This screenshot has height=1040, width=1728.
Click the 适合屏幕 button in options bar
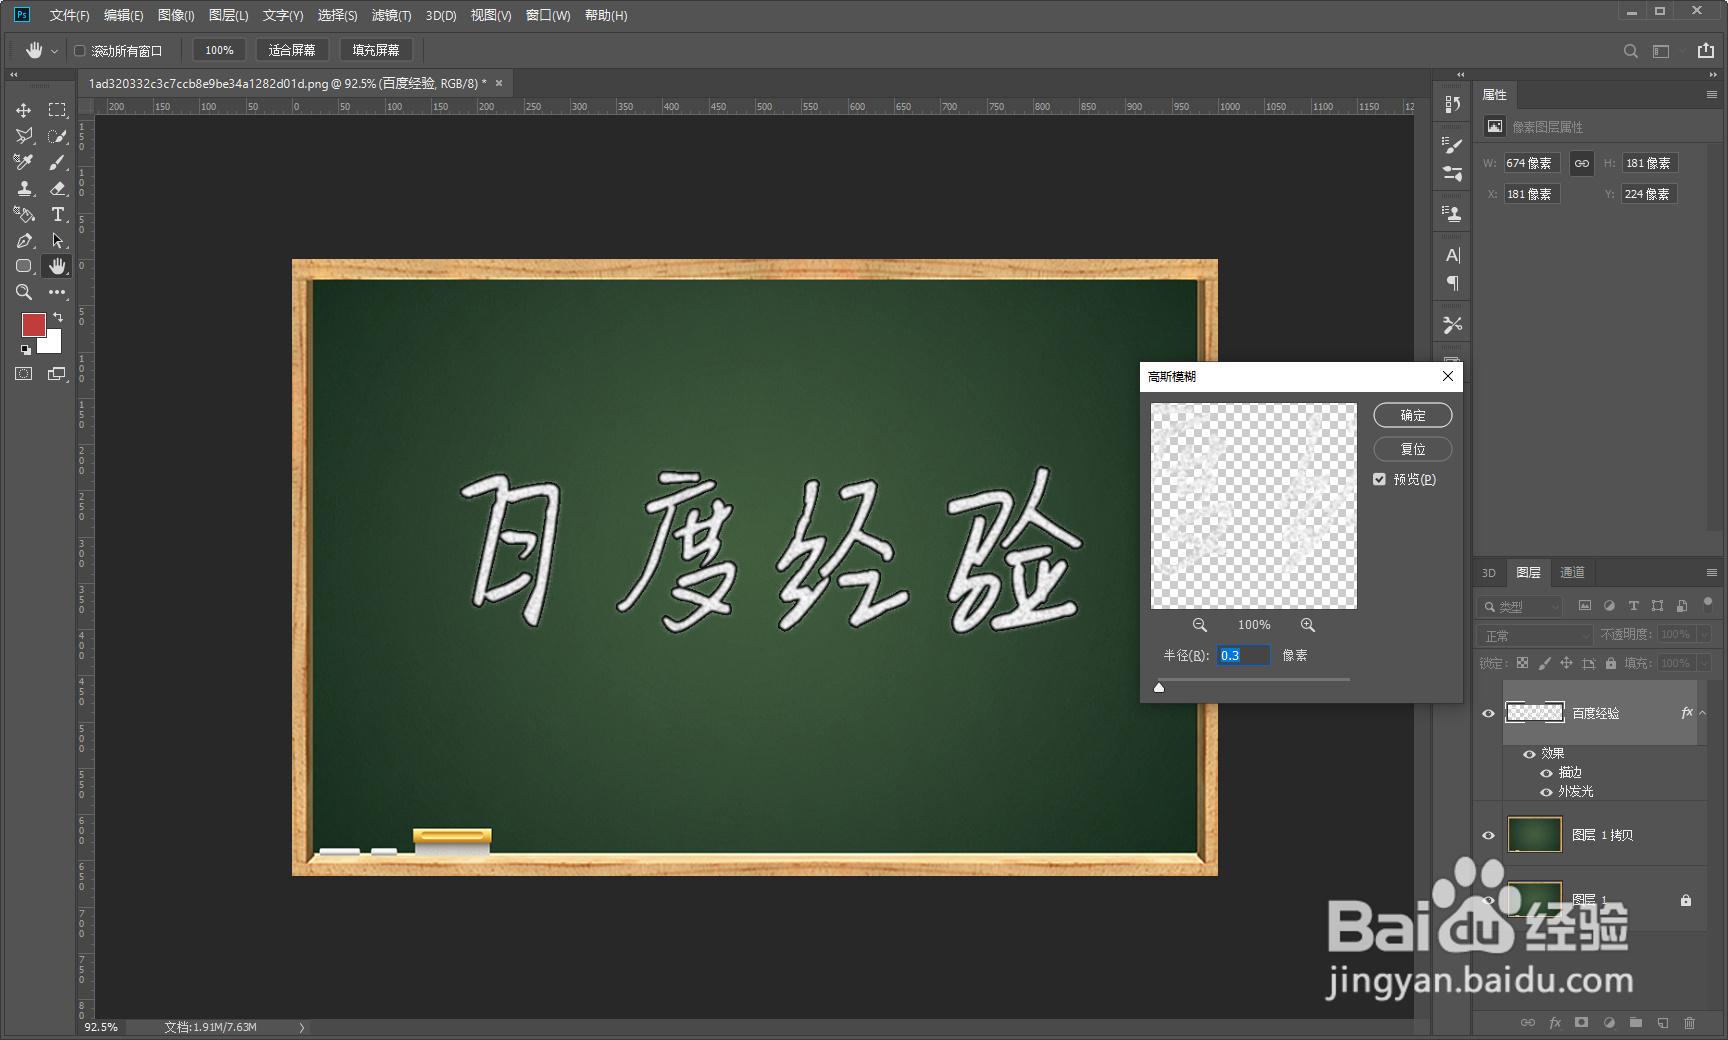tap(292, 49)
